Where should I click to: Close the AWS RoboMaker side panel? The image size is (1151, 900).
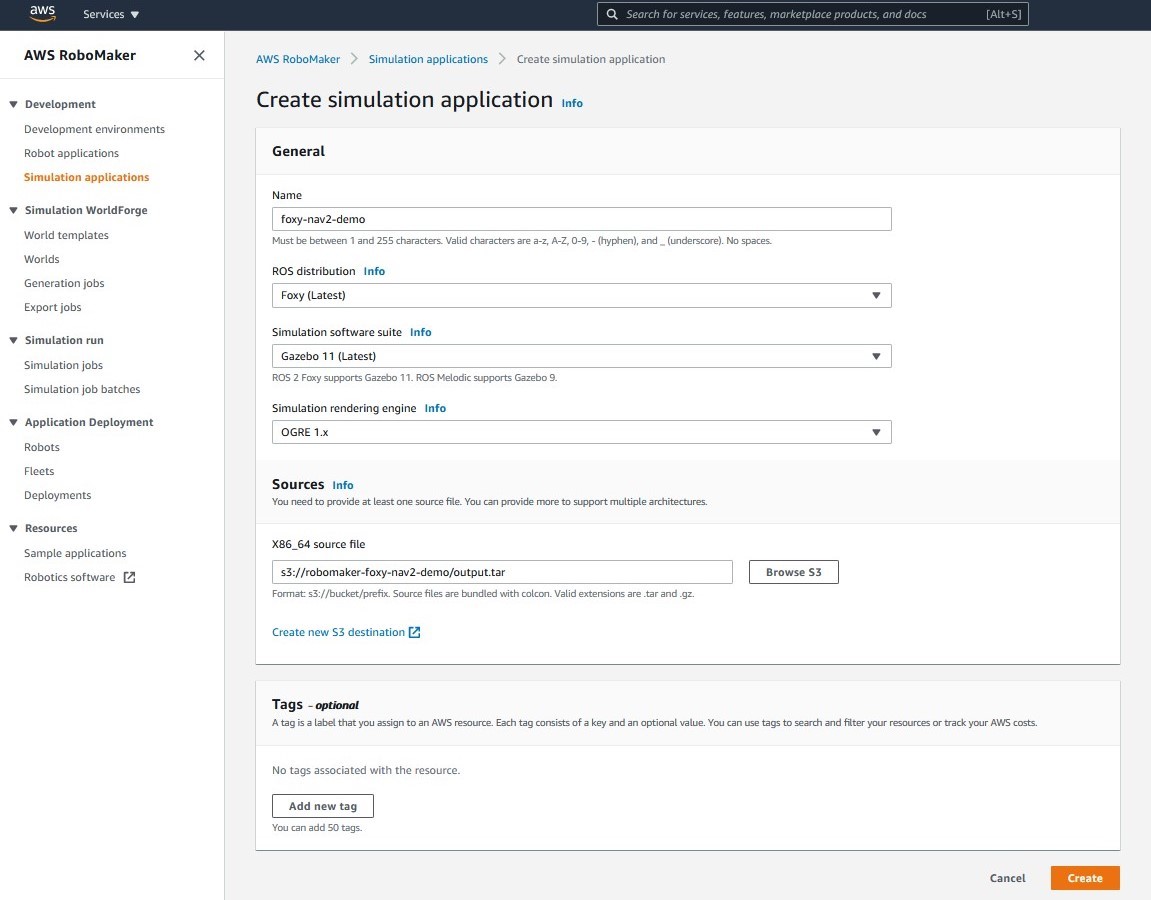(x=199, y=55)
